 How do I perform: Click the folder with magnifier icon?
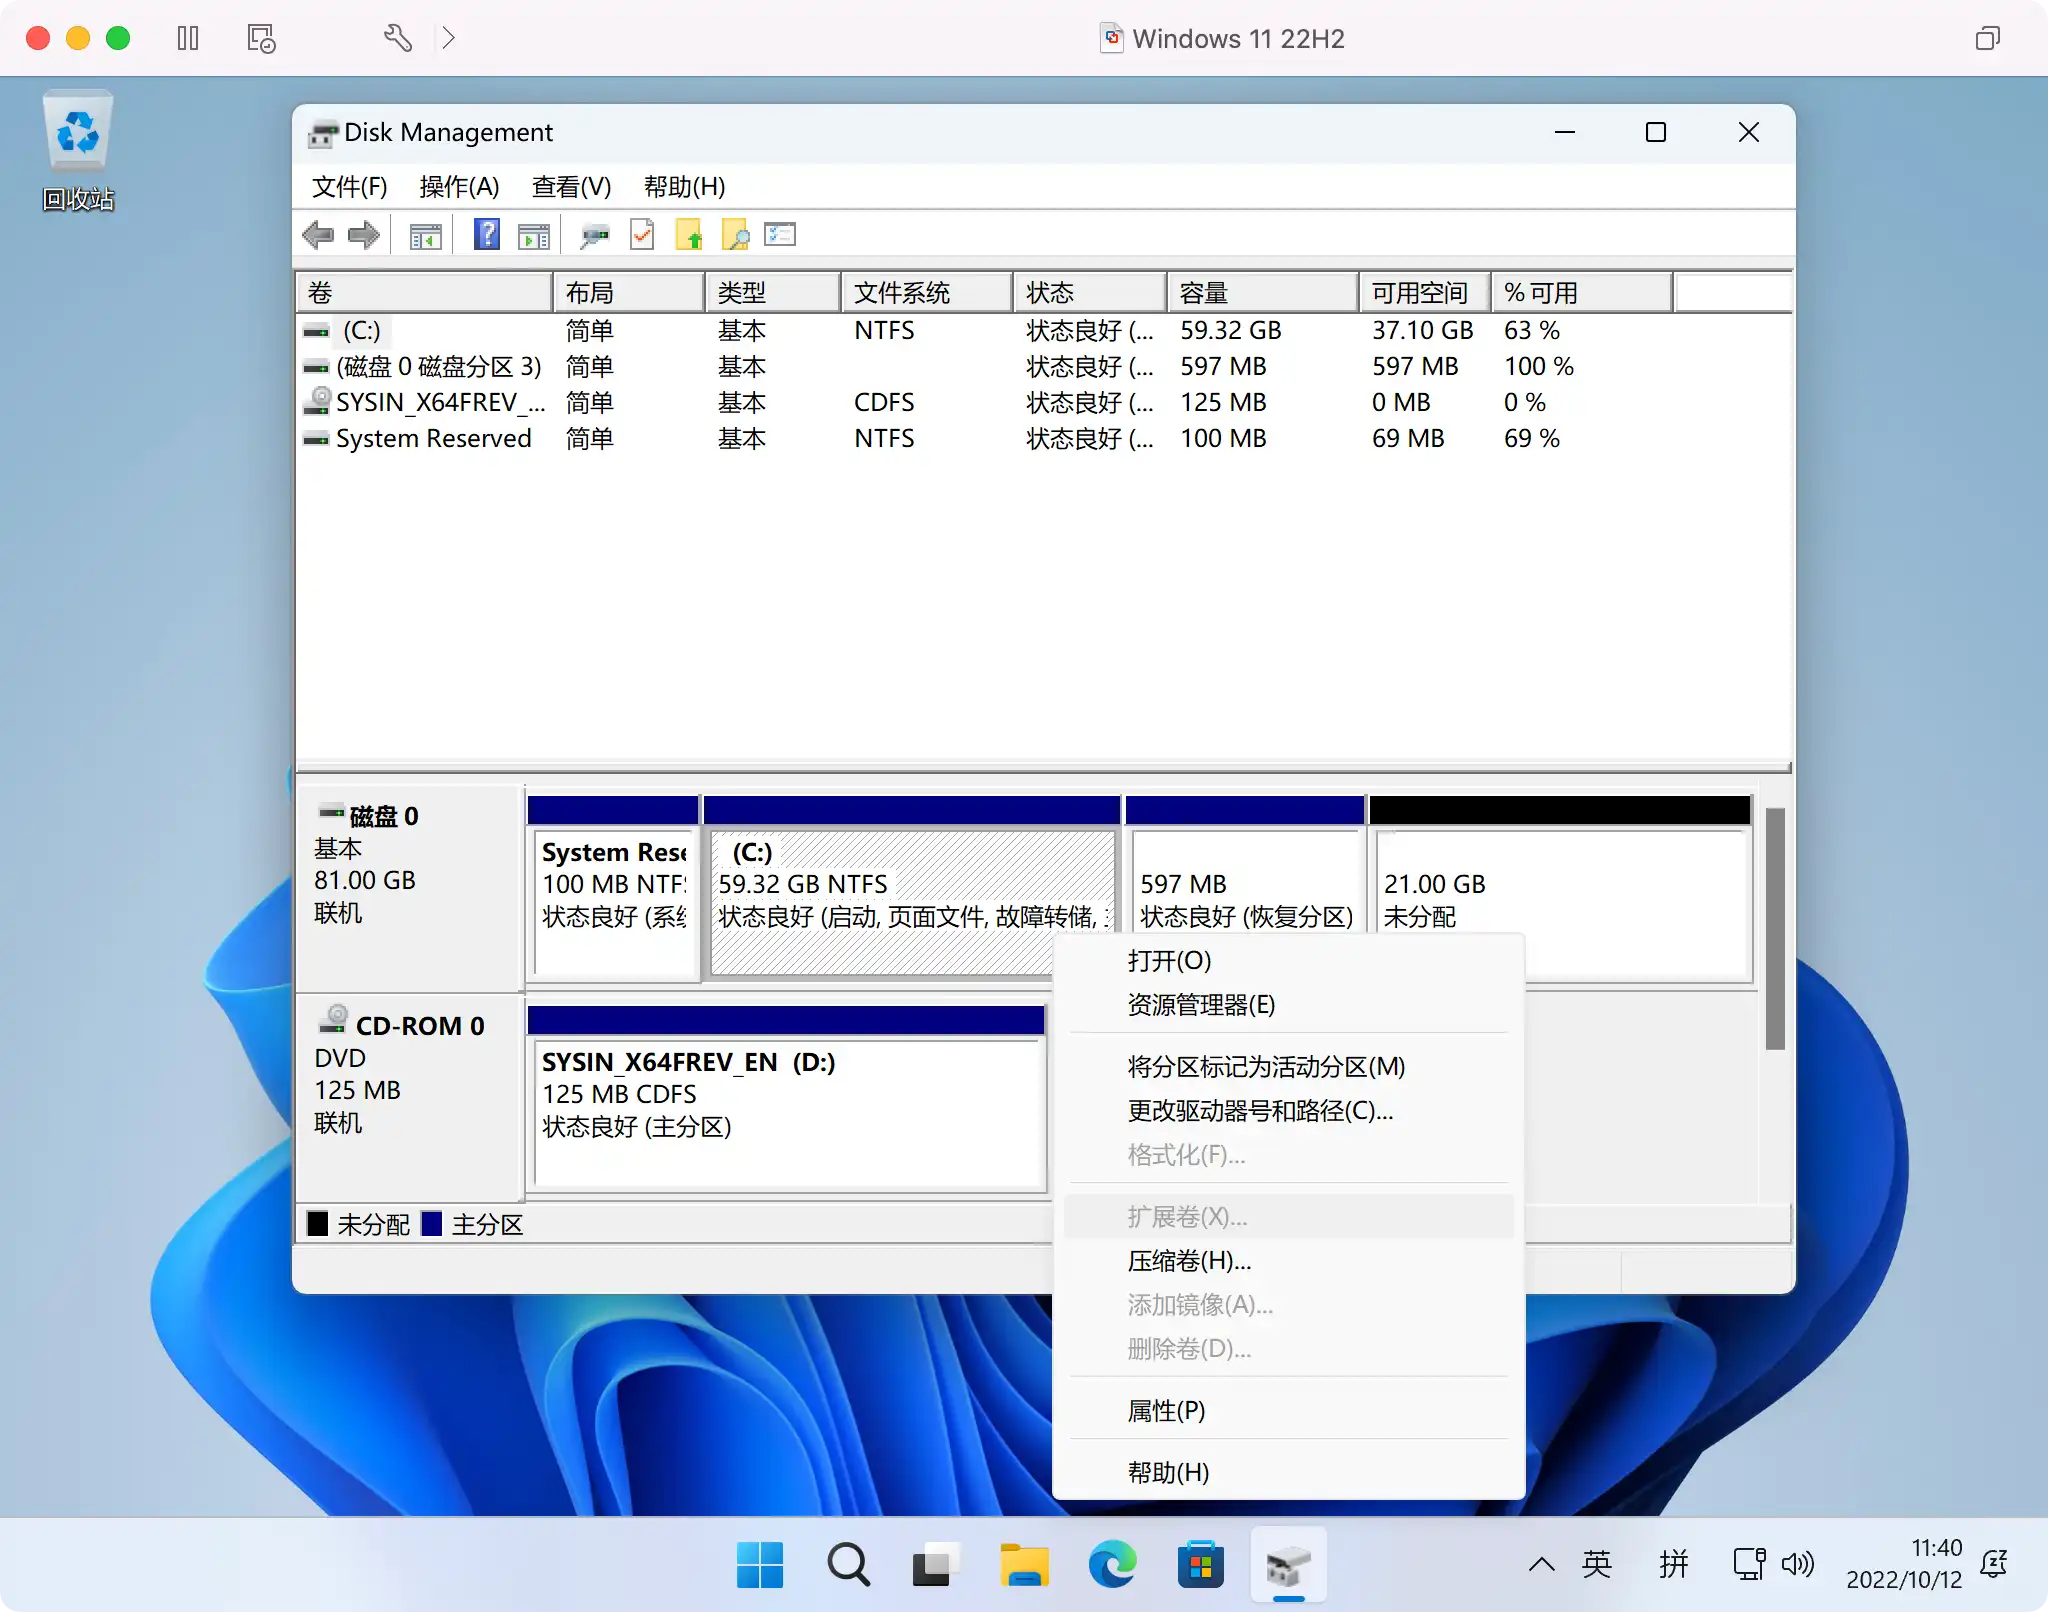pos(735,236)
